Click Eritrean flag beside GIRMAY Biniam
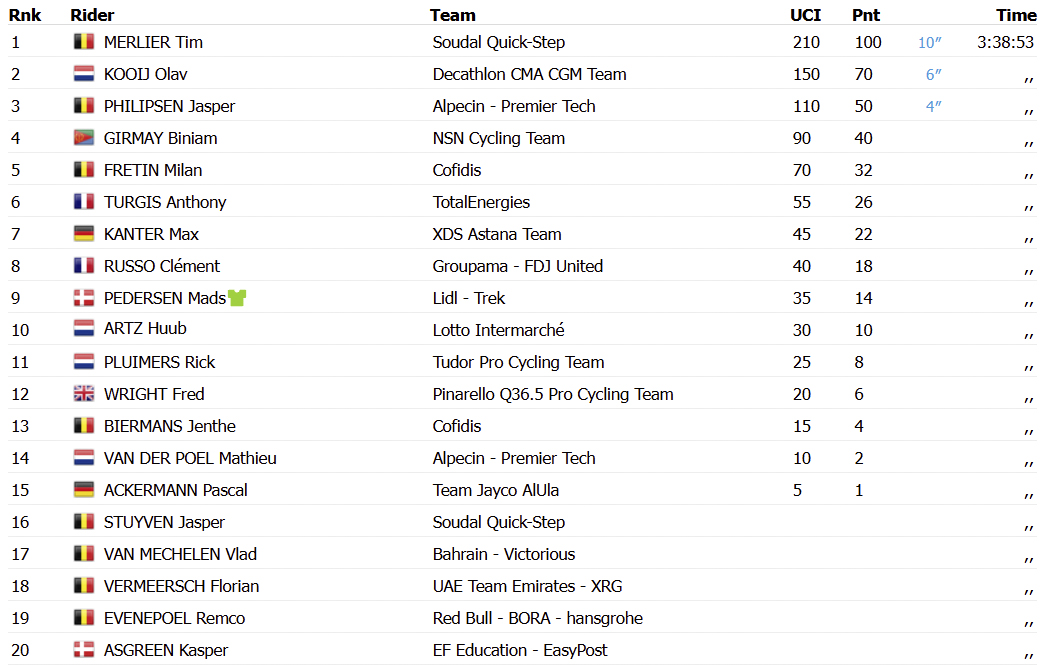The height and width of the screenshot is (665, 1049). 84,138
